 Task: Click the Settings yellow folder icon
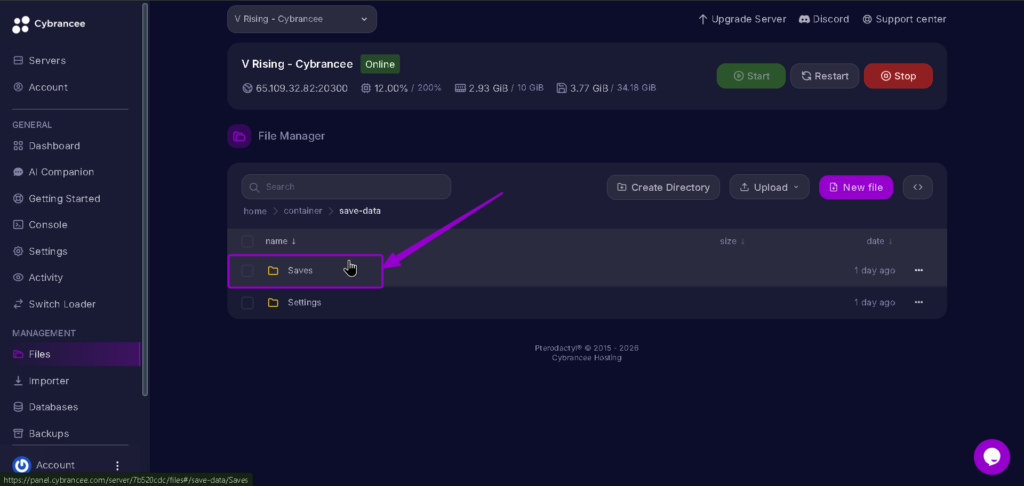(x=273, y=302)
